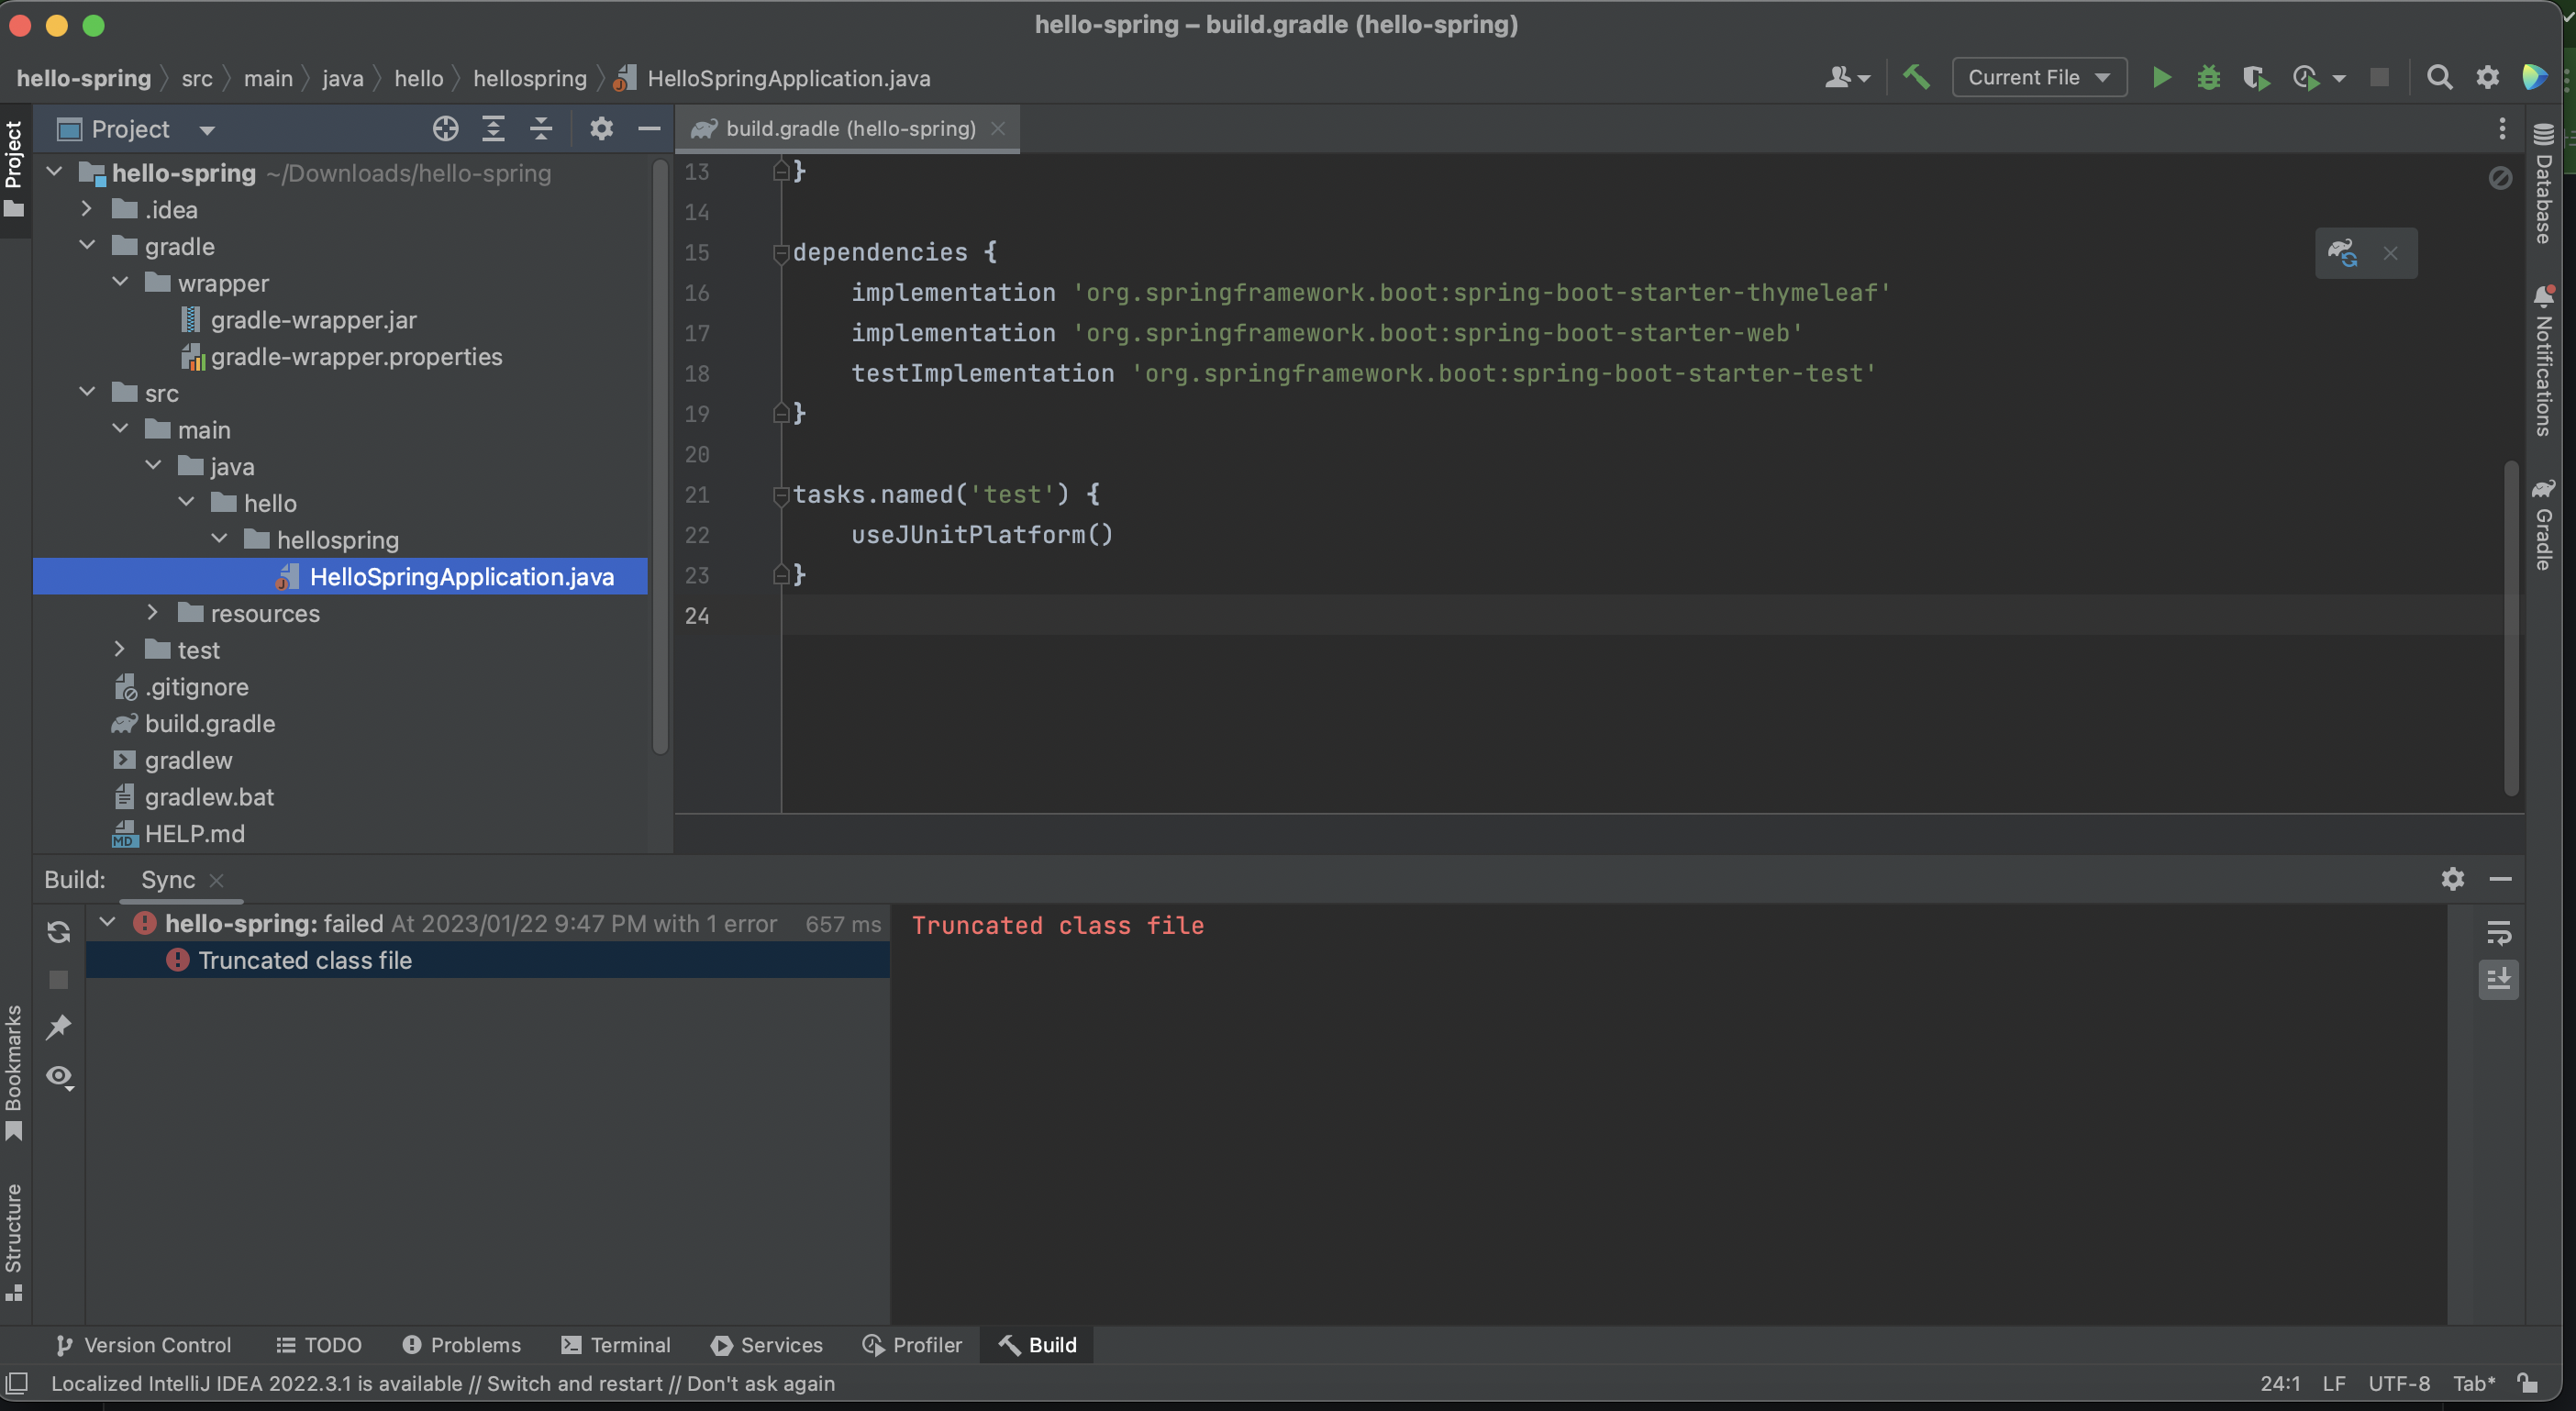
Task: Open the Gradle tool window
Action: pyautogui.click(x=2543, y=524)
